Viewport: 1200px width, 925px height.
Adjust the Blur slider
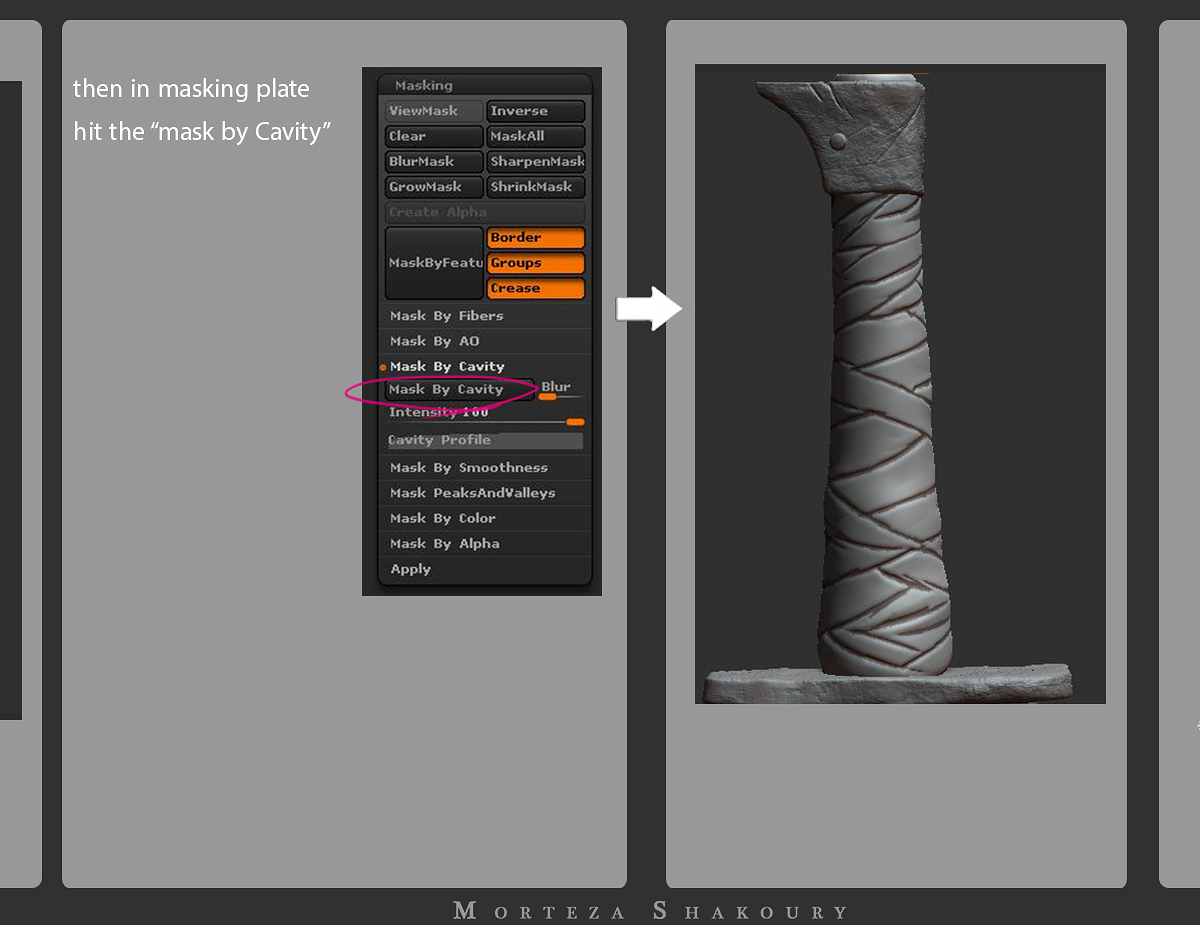562,390
